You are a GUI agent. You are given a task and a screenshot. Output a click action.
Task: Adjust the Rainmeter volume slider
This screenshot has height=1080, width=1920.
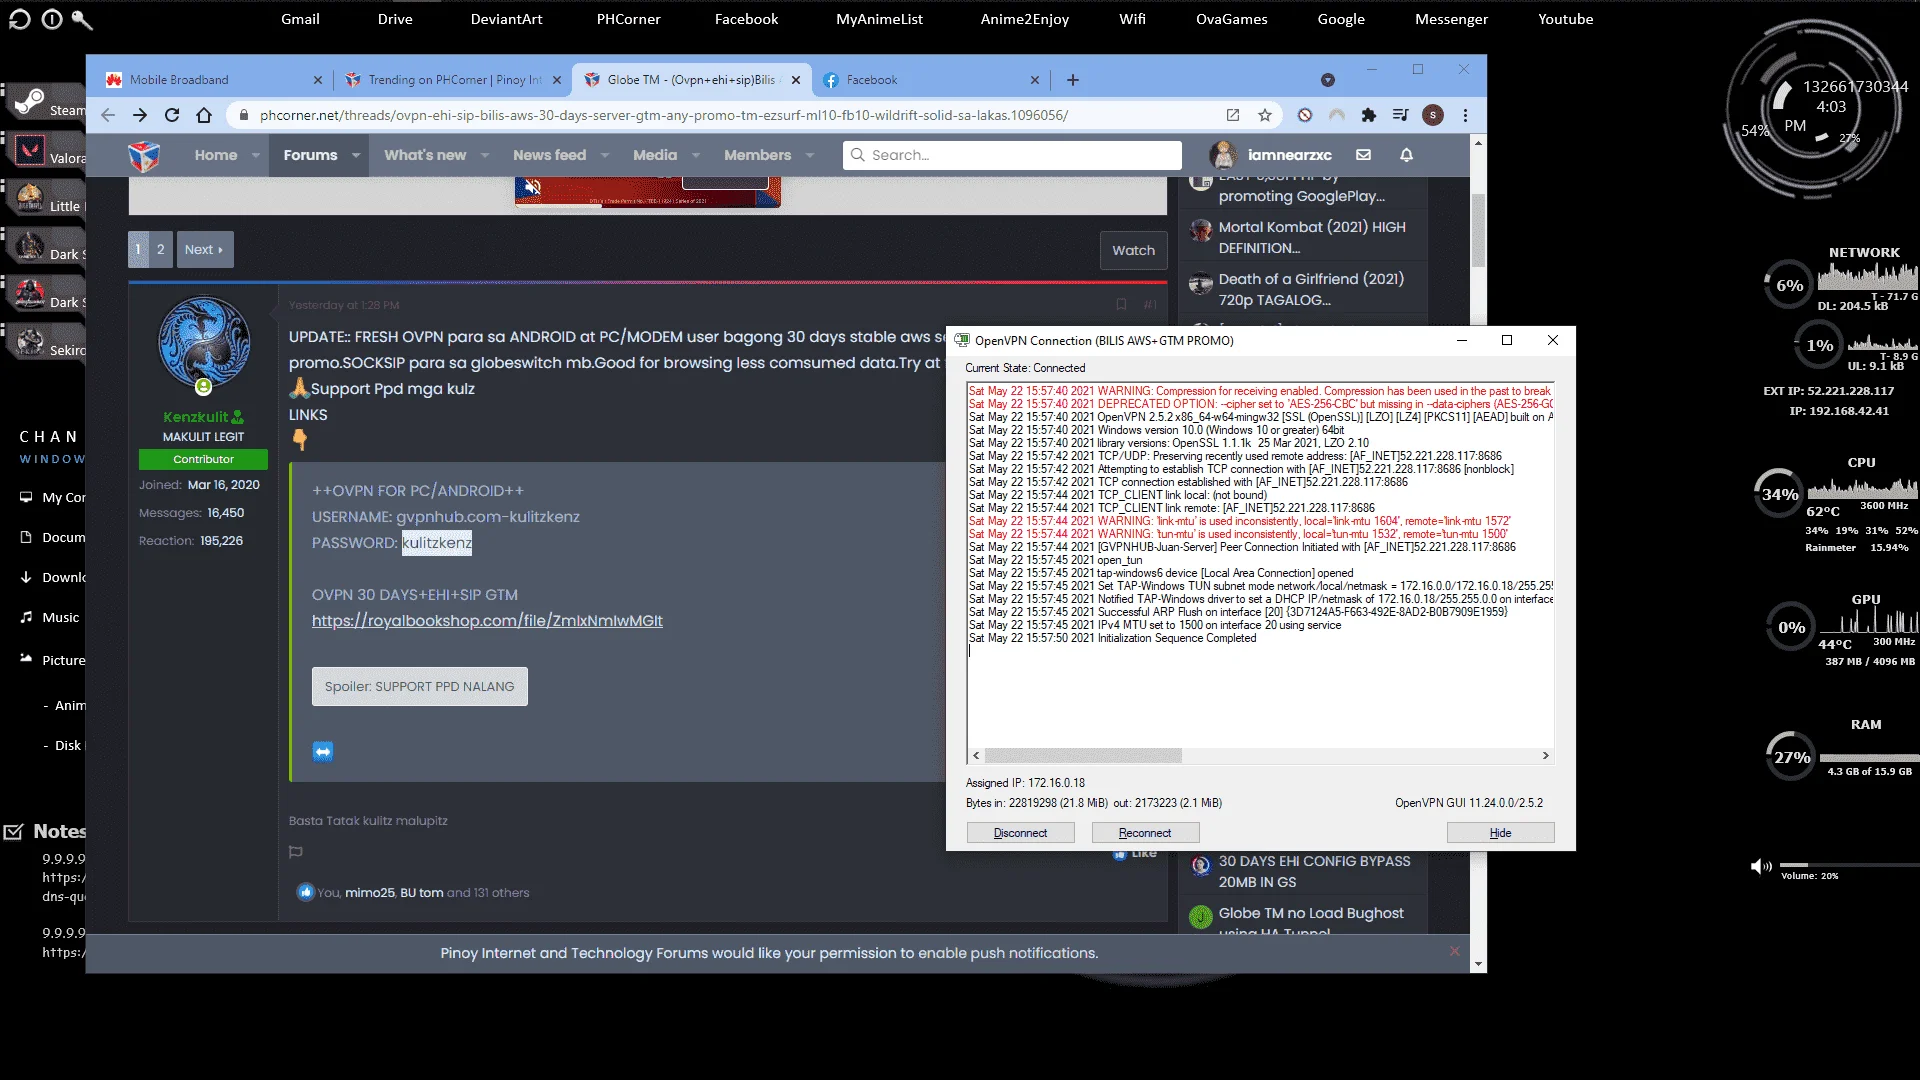[x=1849, y=865]
